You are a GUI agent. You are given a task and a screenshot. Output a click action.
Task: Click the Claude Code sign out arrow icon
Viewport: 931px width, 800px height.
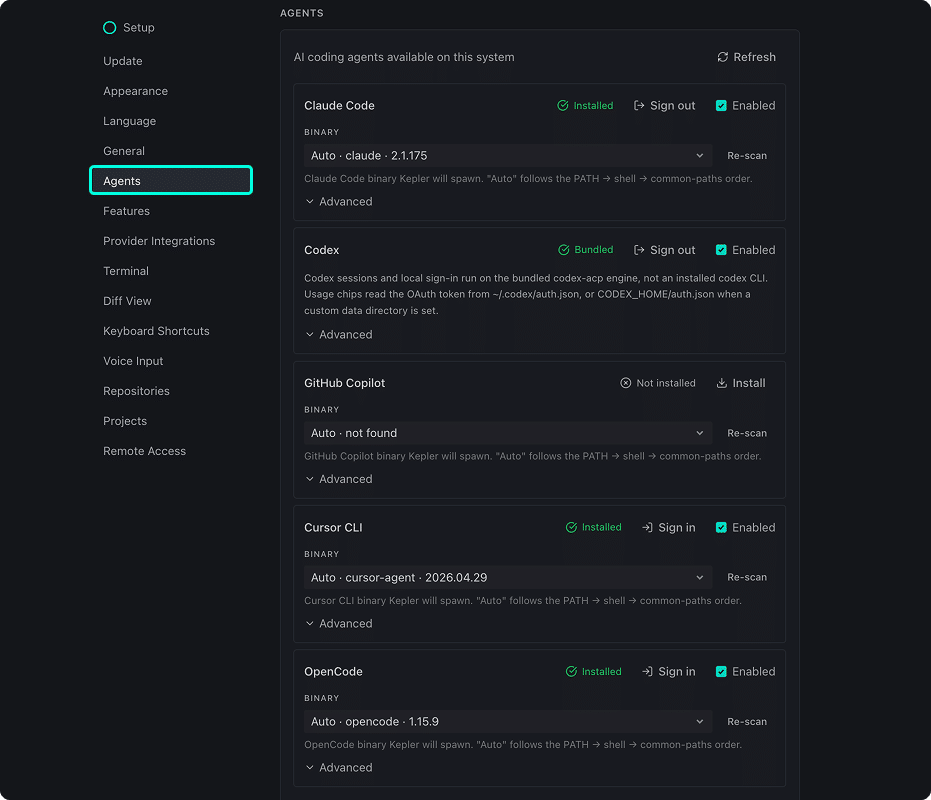pos(639,106)
